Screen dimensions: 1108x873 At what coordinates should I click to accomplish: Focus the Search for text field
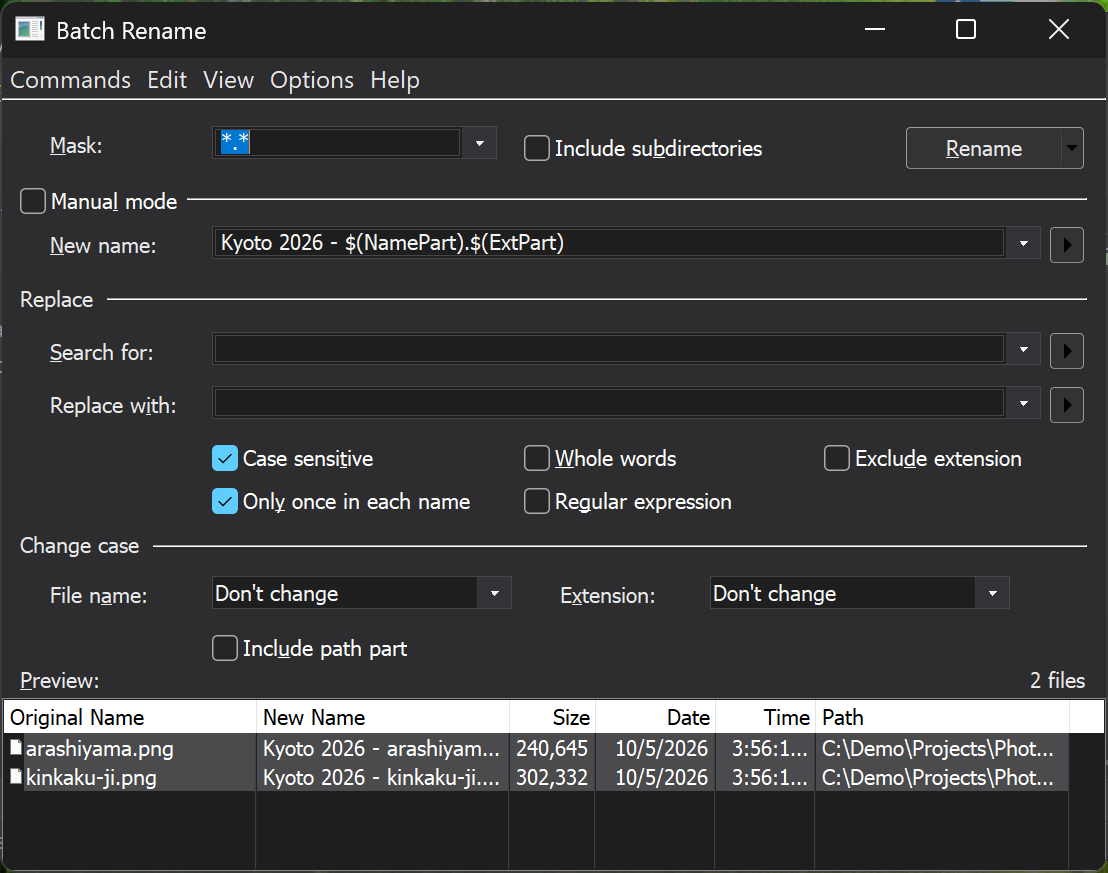pyautogui.click(x=609, y=349)
